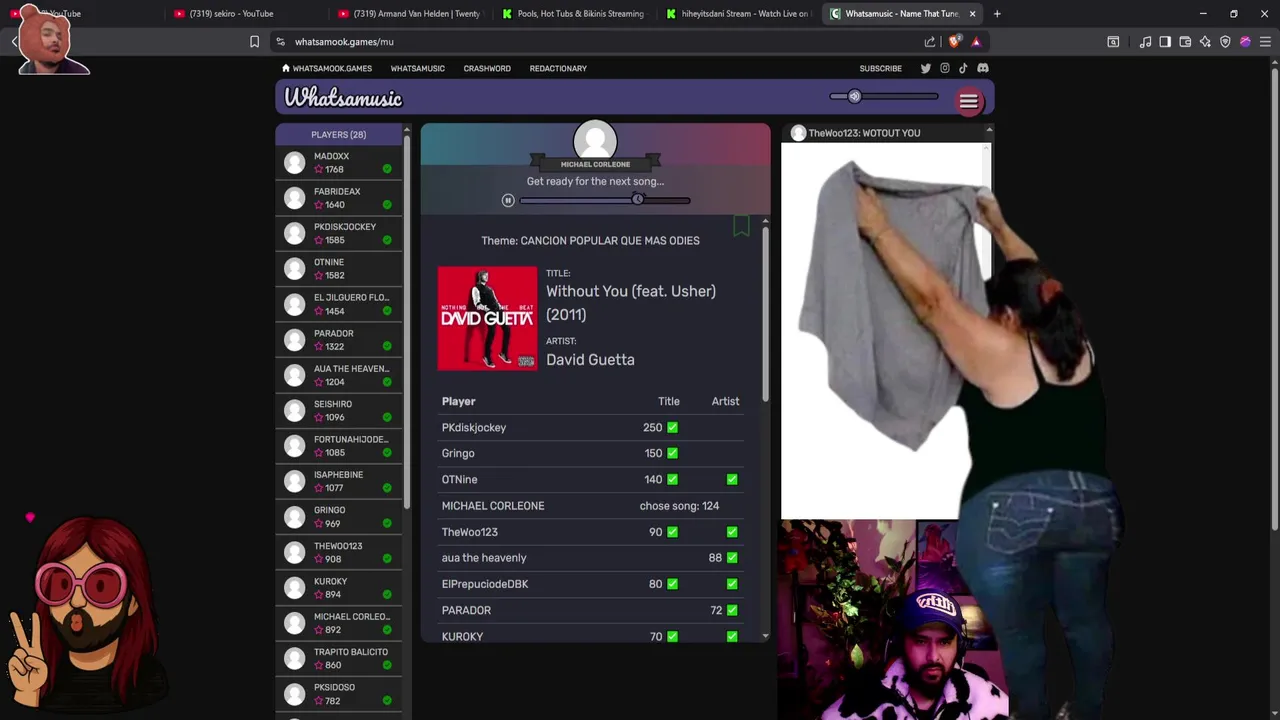Image resolution: width=1280 pixels, height=720 pixels.
Task: Switch to Armand Van Helden YouTube tab
Action: point(408,14)
